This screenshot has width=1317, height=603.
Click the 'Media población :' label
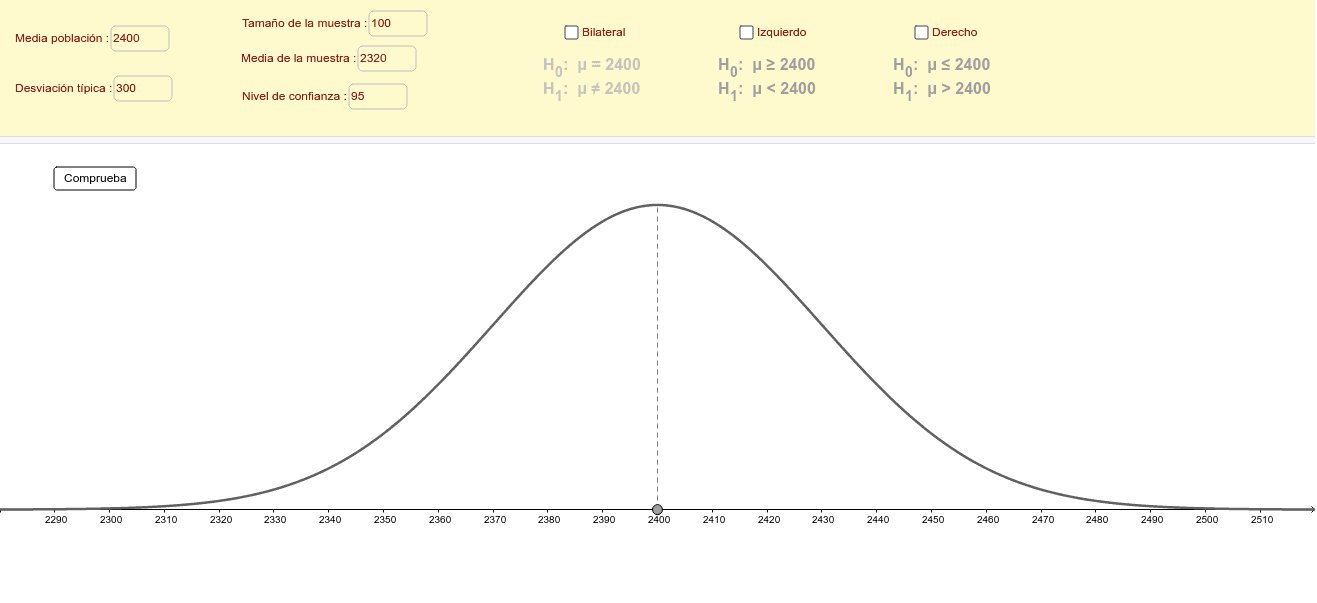tap(62, 38)
